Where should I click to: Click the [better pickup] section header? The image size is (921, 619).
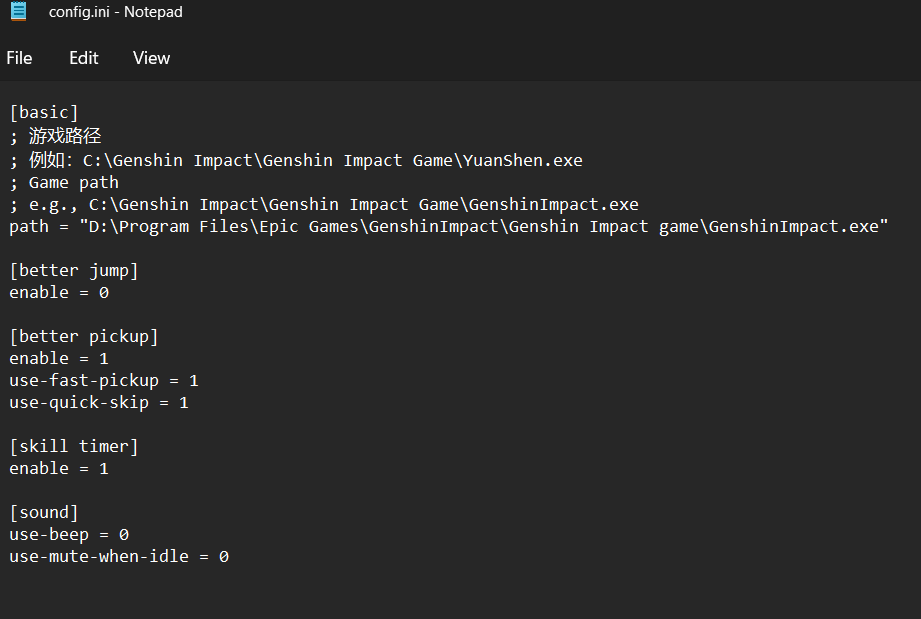[x=83, y=336]
